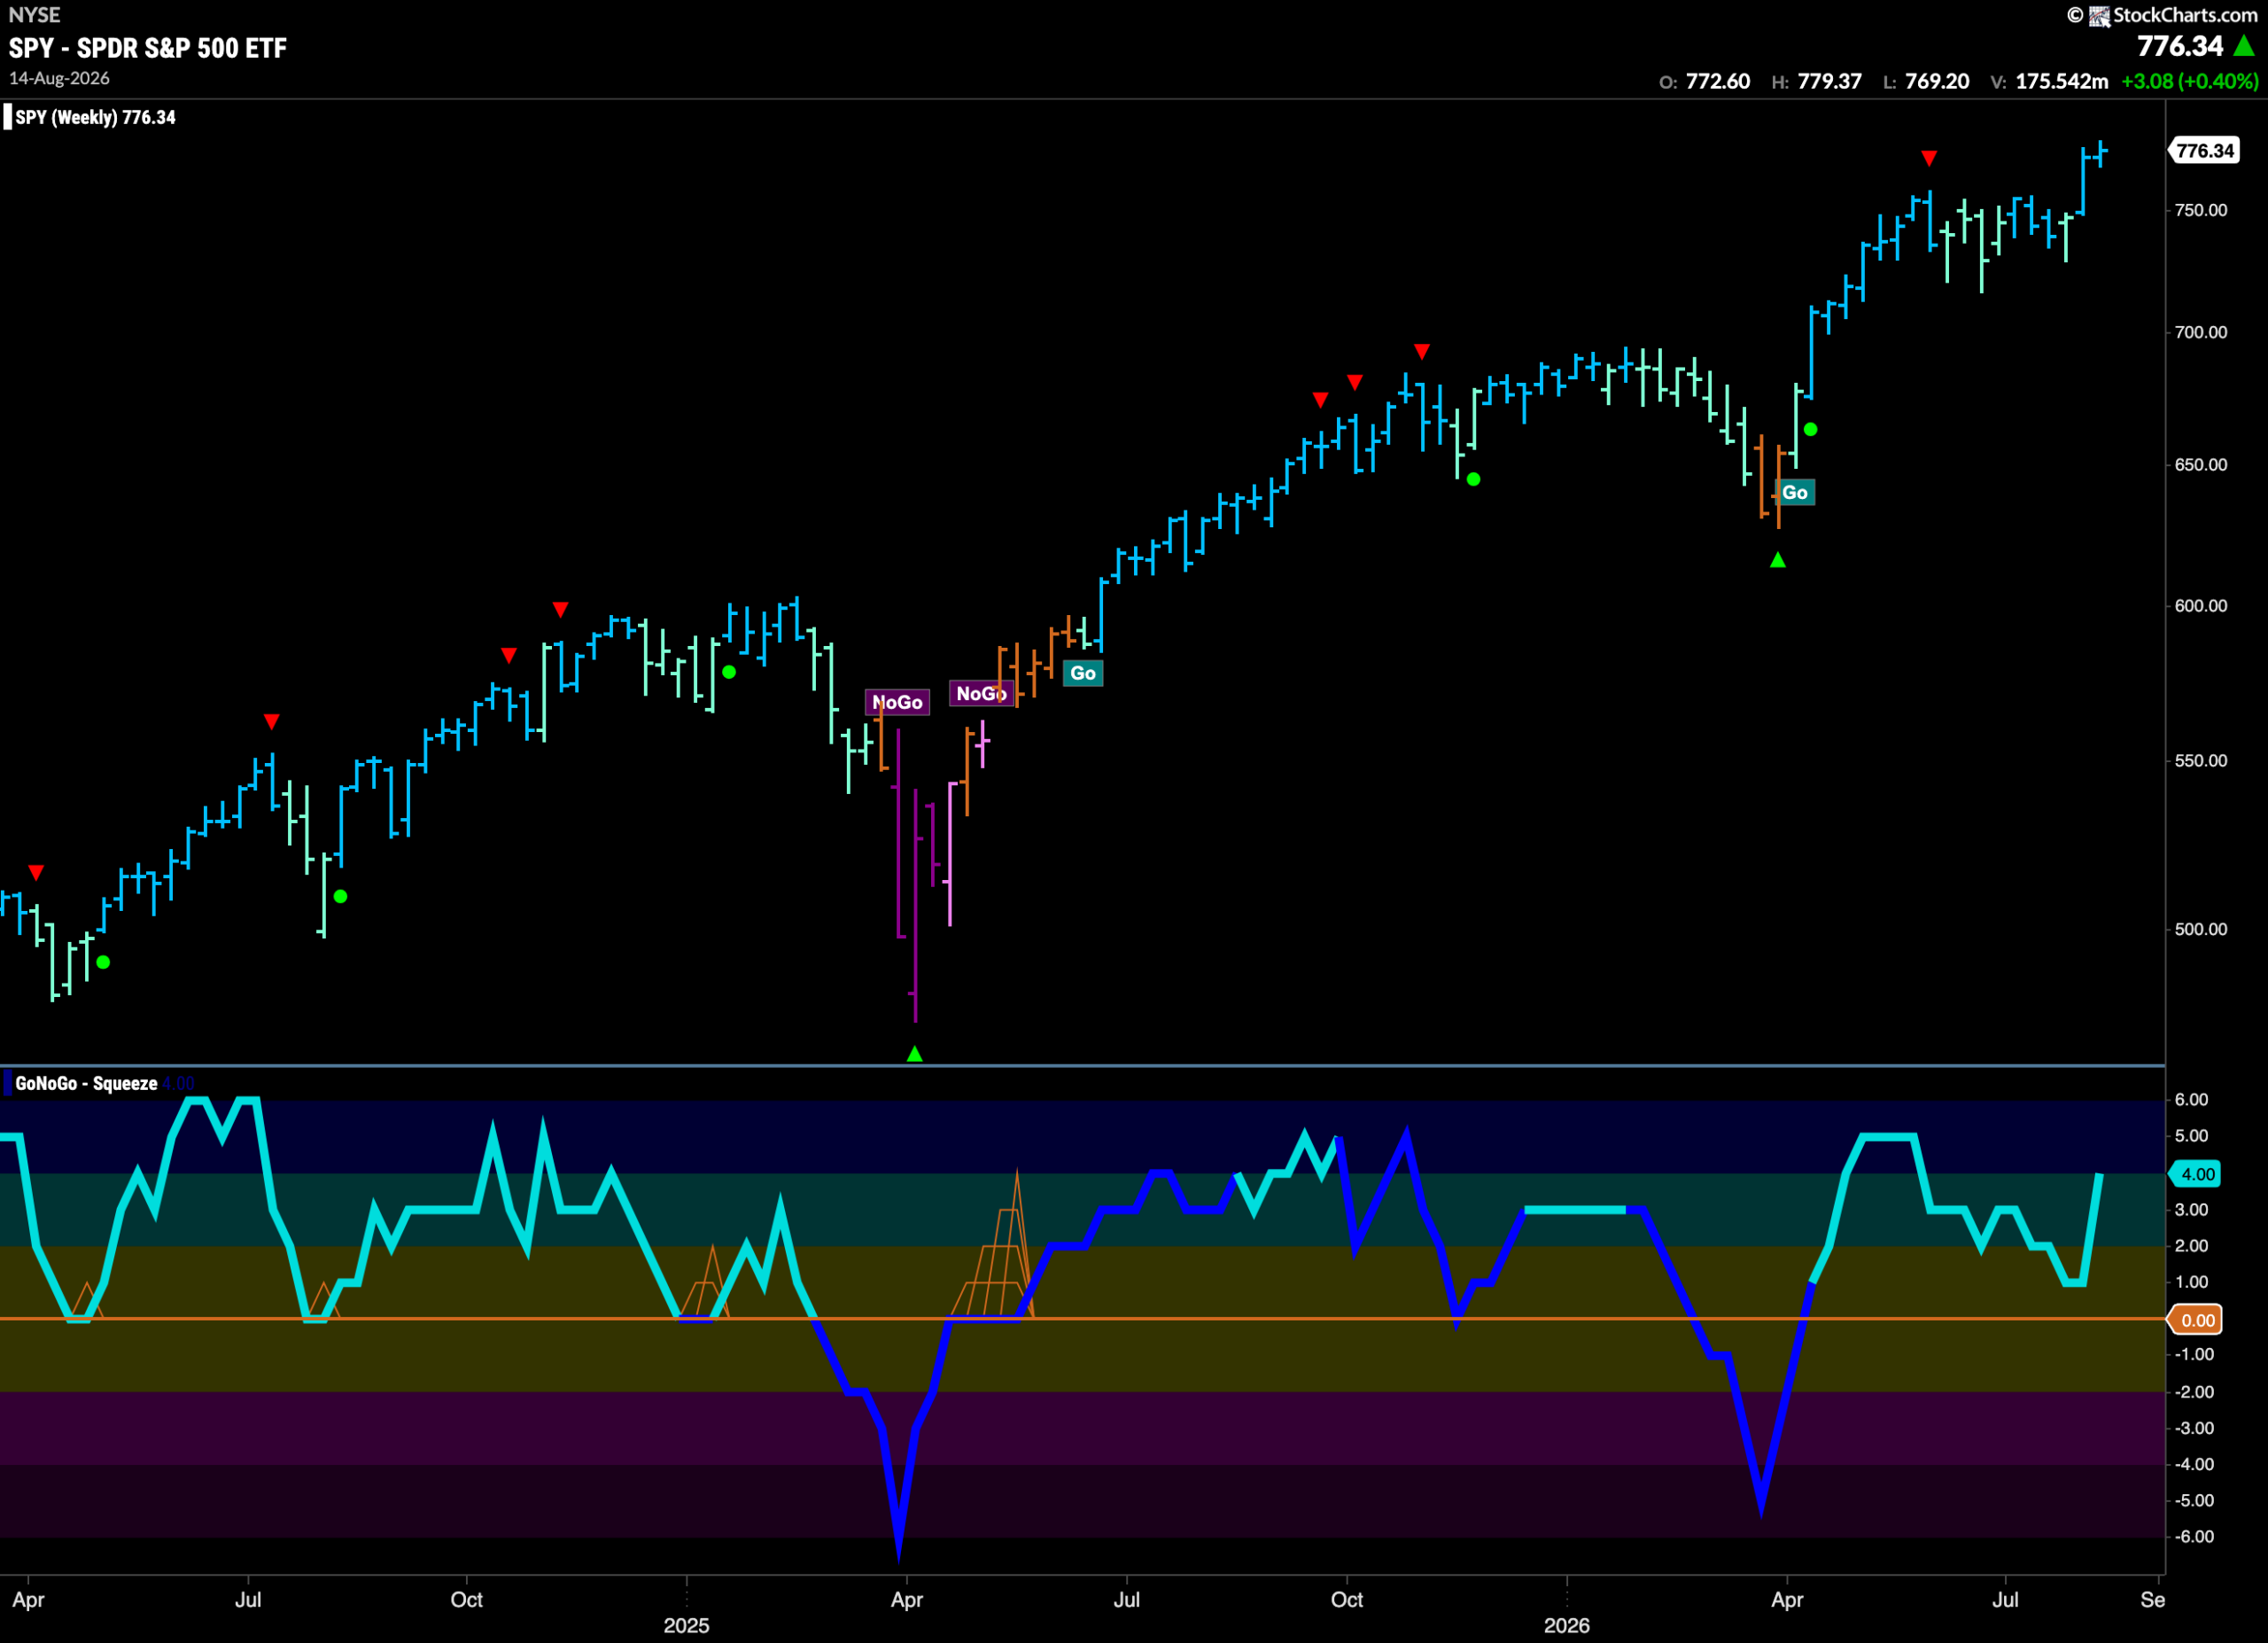Click the blue legend marker beside GoNoGo - Squeeze
The width and height of the screenshot is (2268, 1643).
[x=8, y=1083]
